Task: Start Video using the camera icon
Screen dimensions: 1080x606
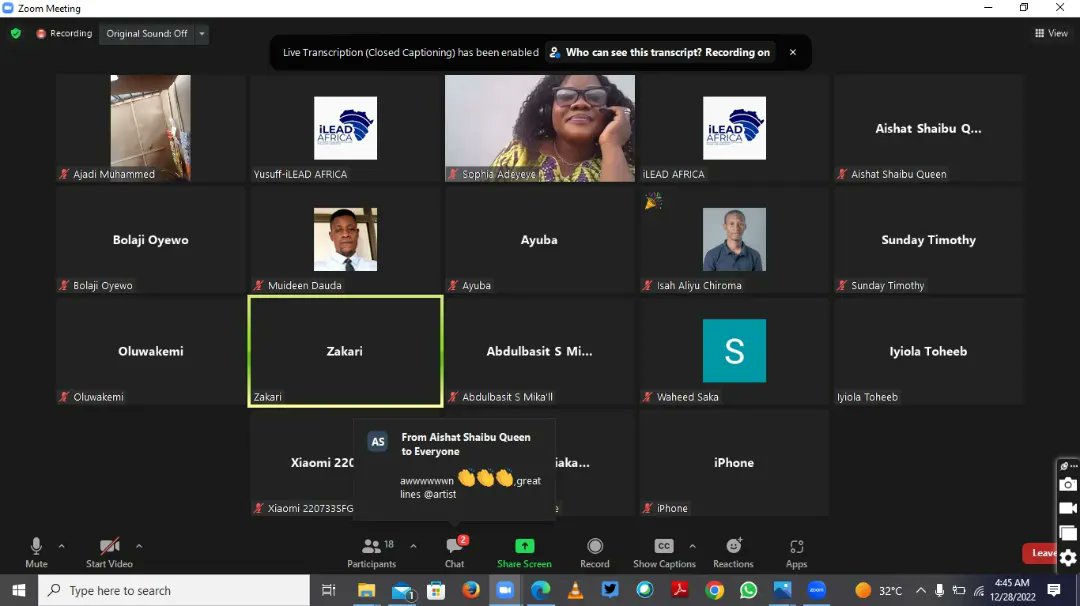Action: pos(109,552)
